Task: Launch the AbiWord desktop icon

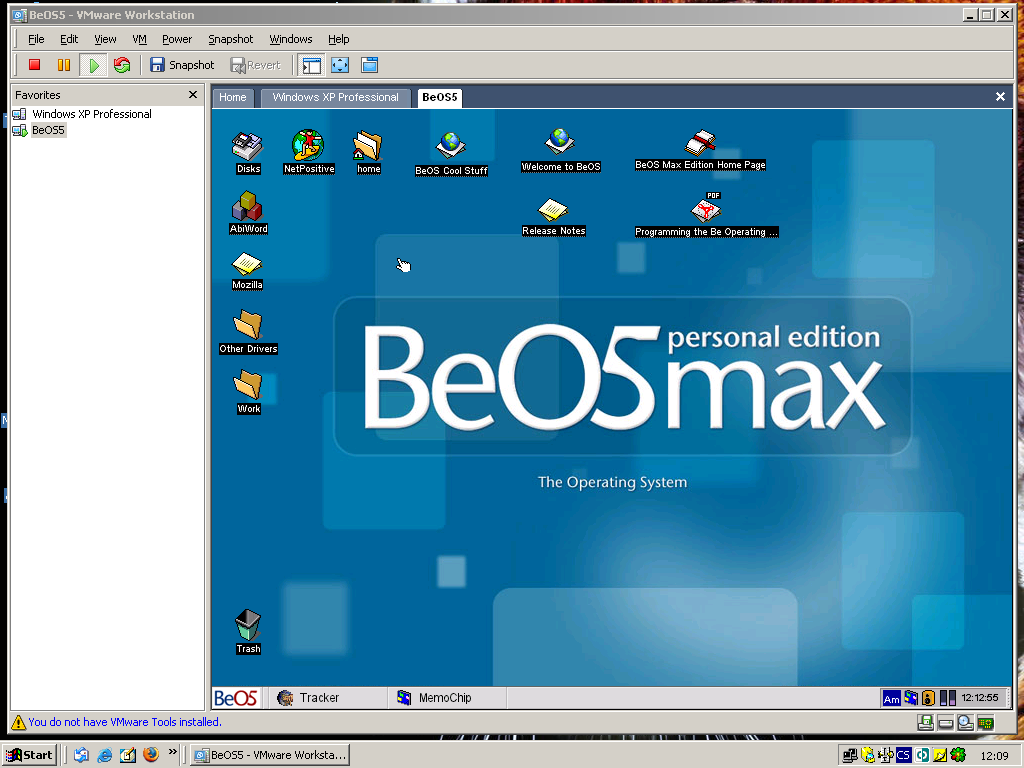Action: point(248,212)
